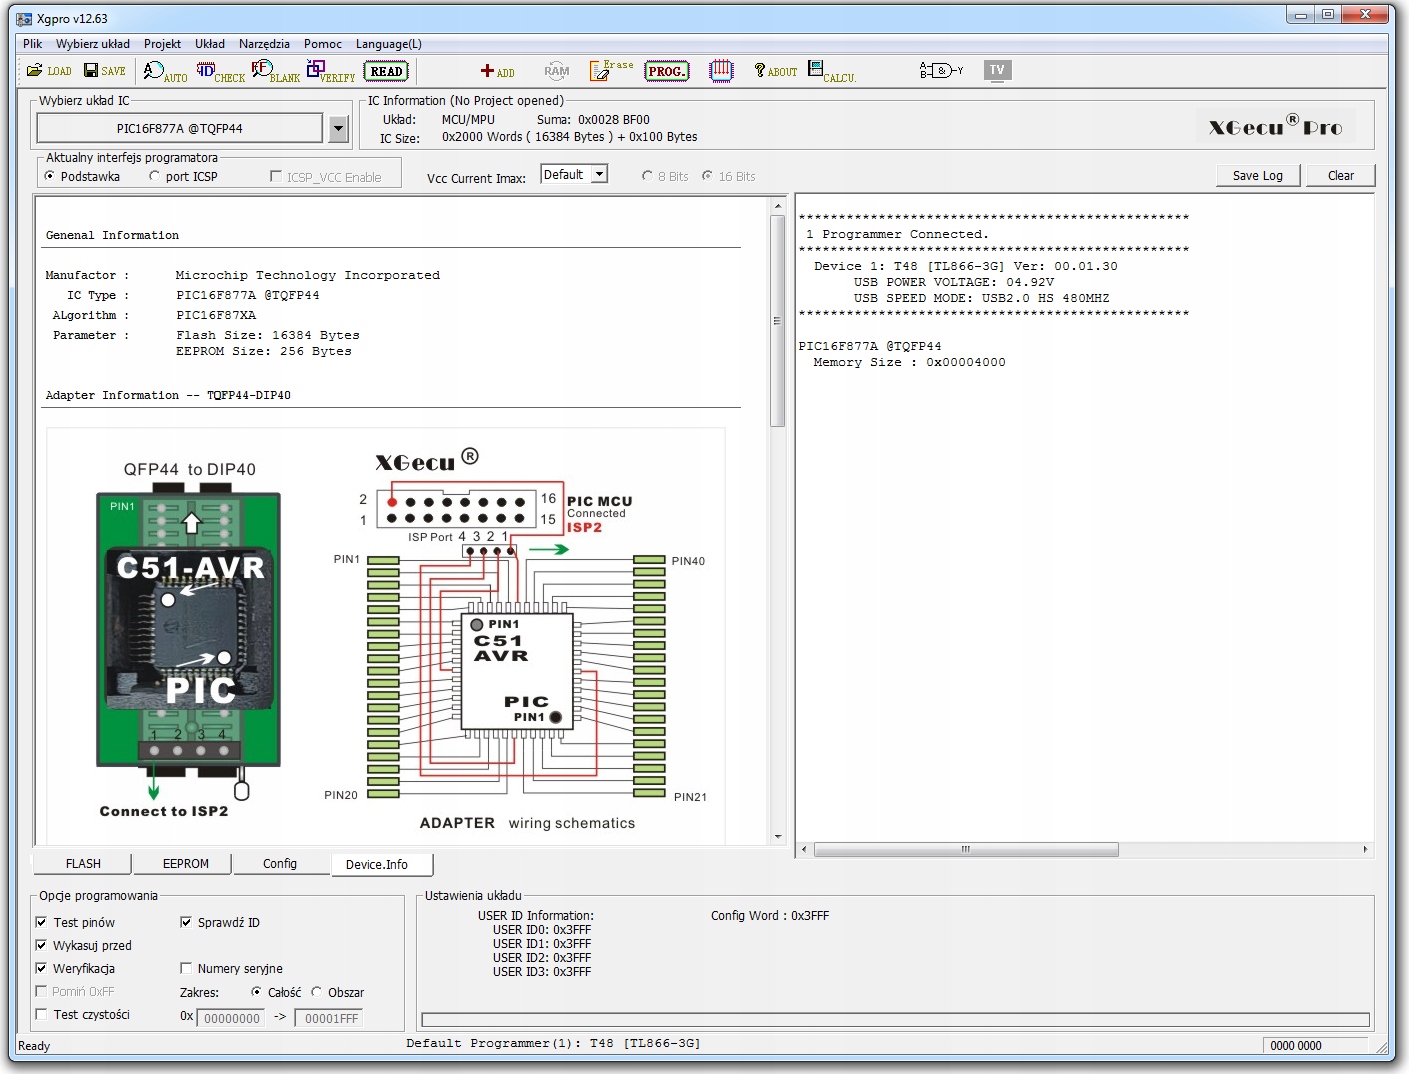Uncheck the Test pinów checkbox

(42, 922)
